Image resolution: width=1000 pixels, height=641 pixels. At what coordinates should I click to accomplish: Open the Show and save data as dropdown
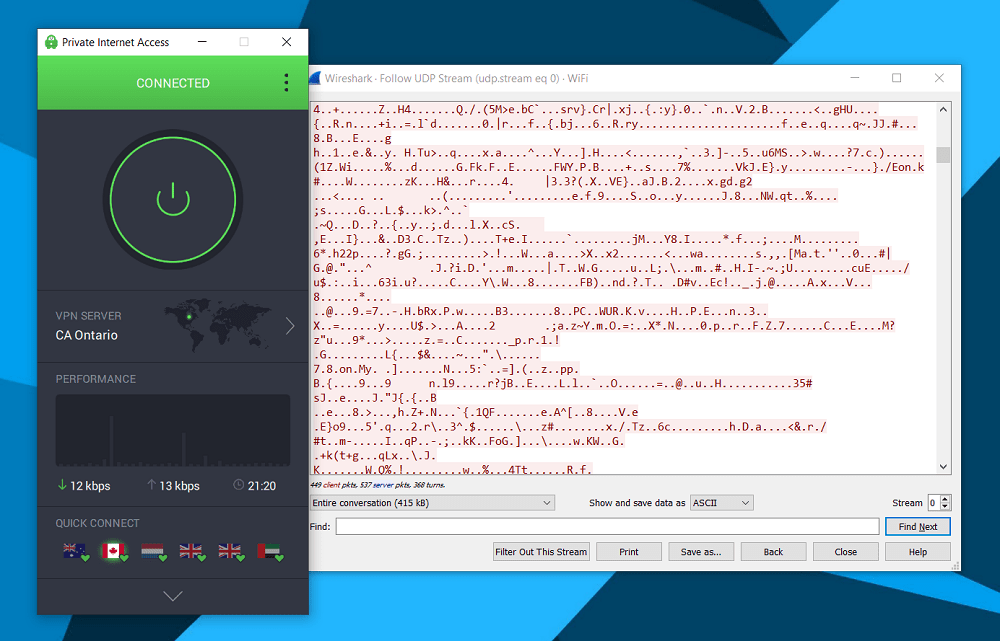(x=721, y=503)
